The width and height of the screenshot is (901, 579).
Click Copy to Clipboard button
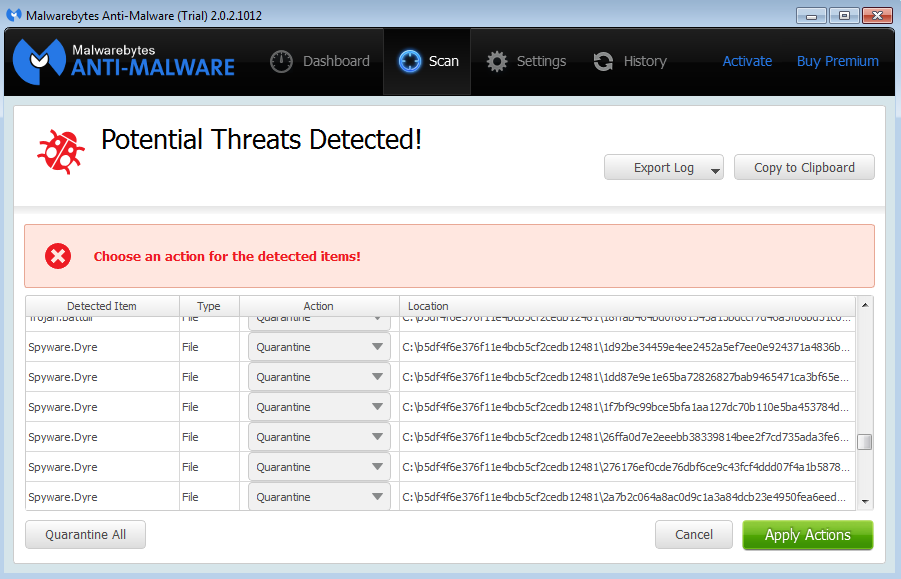click(804, 167)
